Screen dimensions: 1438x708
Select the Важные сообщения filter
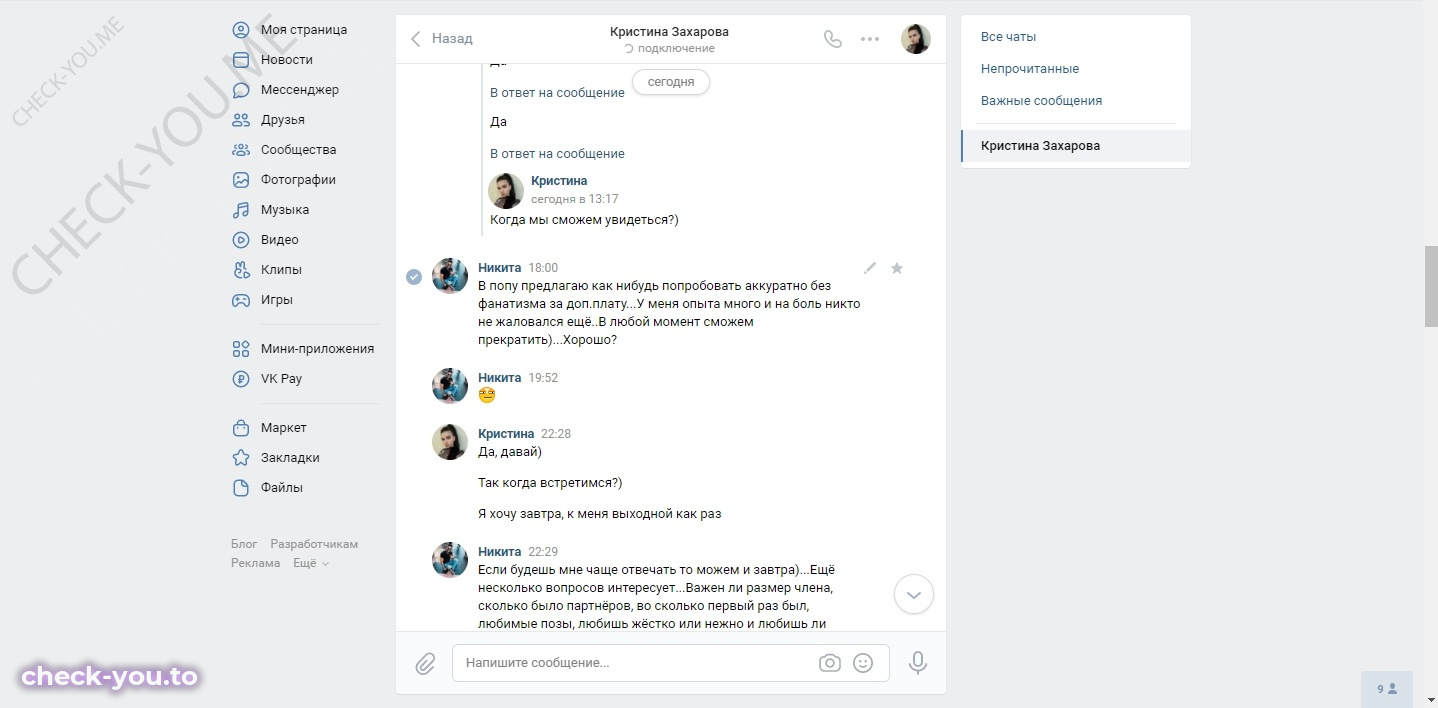click(1041, 101)
